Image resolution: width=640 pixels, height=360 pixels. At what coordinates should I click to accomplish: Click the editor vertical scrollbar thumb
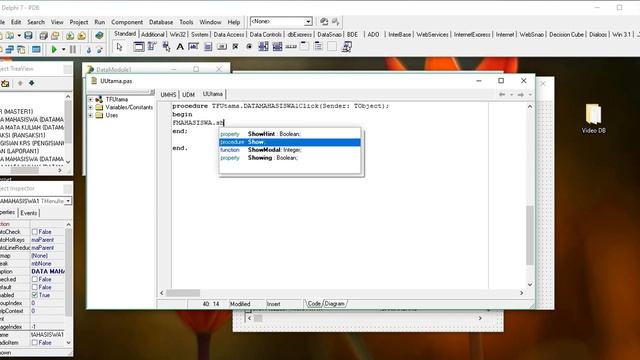[x=529, y=235]
